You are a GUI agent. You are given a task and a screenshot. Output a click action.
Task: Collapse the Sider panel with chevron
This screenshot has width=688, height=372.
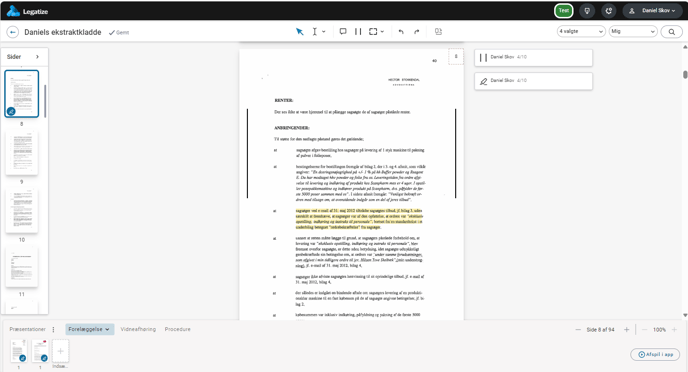37,57
